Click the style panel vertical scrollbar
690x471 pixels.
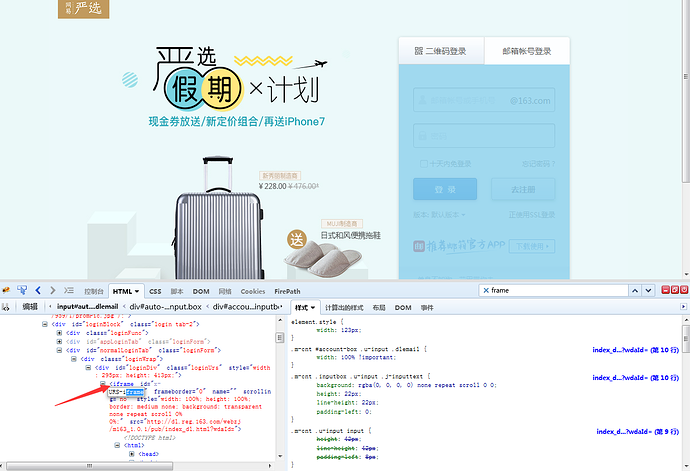686,339
